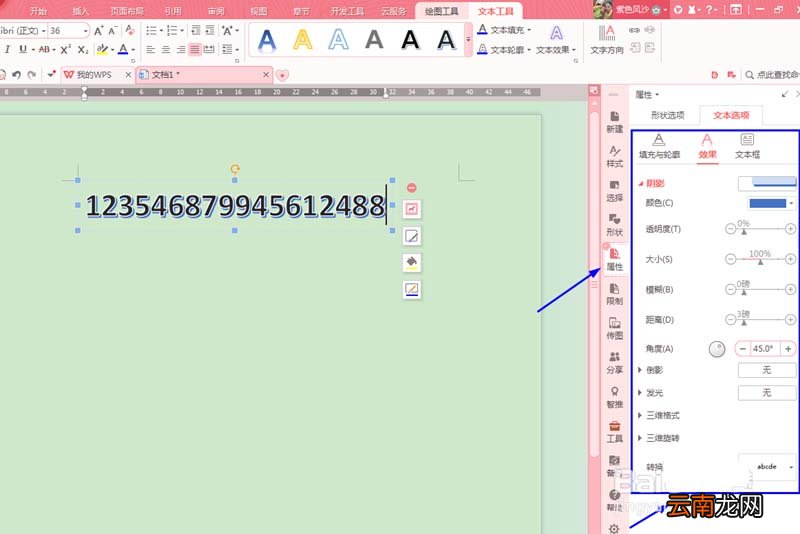This screenshot has height=534, width=800.
Task: Click the new tab heart plus button
Action: pyautogui.click(x=282, y=75)
